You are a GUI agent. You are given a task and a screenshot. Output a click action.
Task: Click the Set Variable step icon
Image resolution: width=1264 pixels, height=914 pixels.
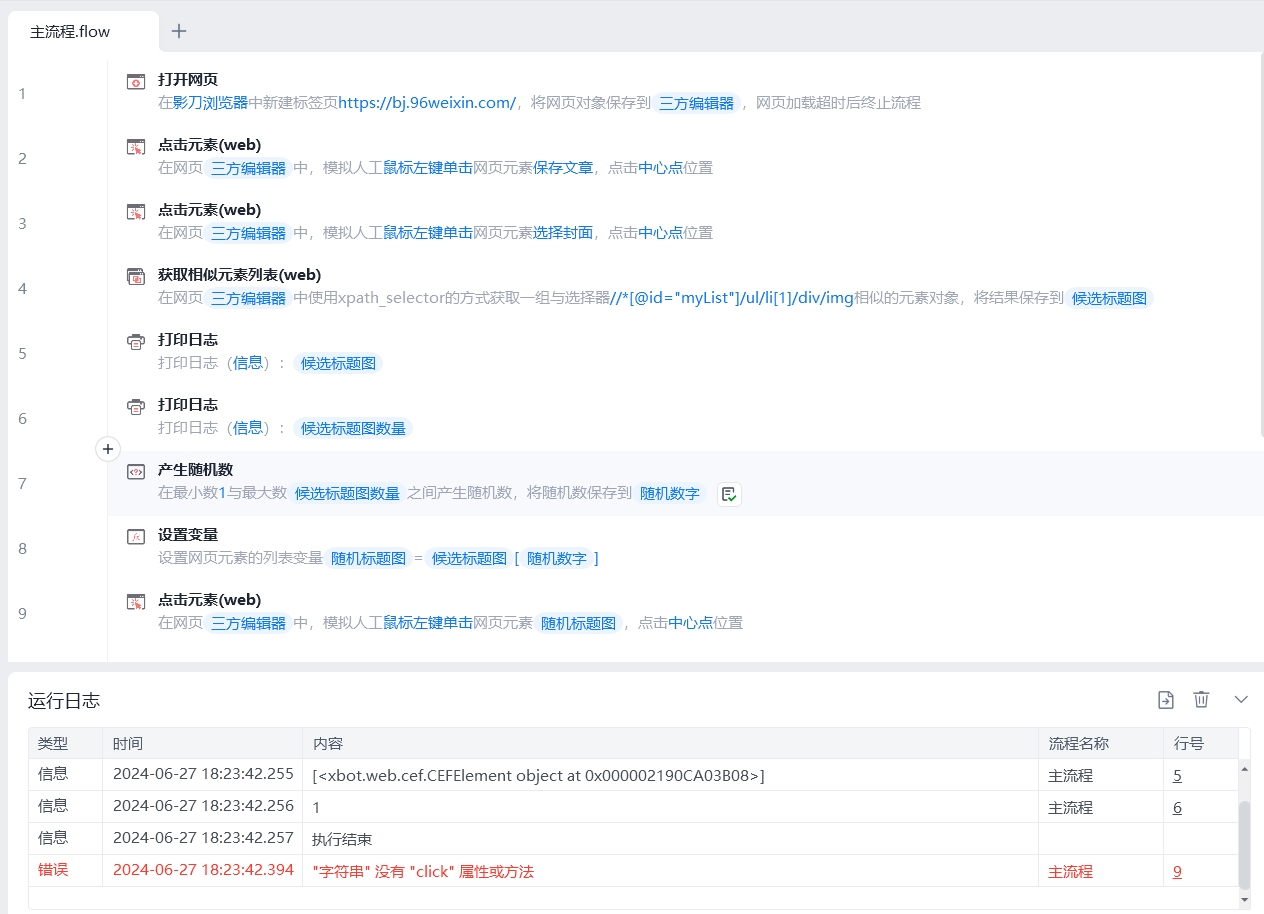pyautogui.click(x=136, y=536)
